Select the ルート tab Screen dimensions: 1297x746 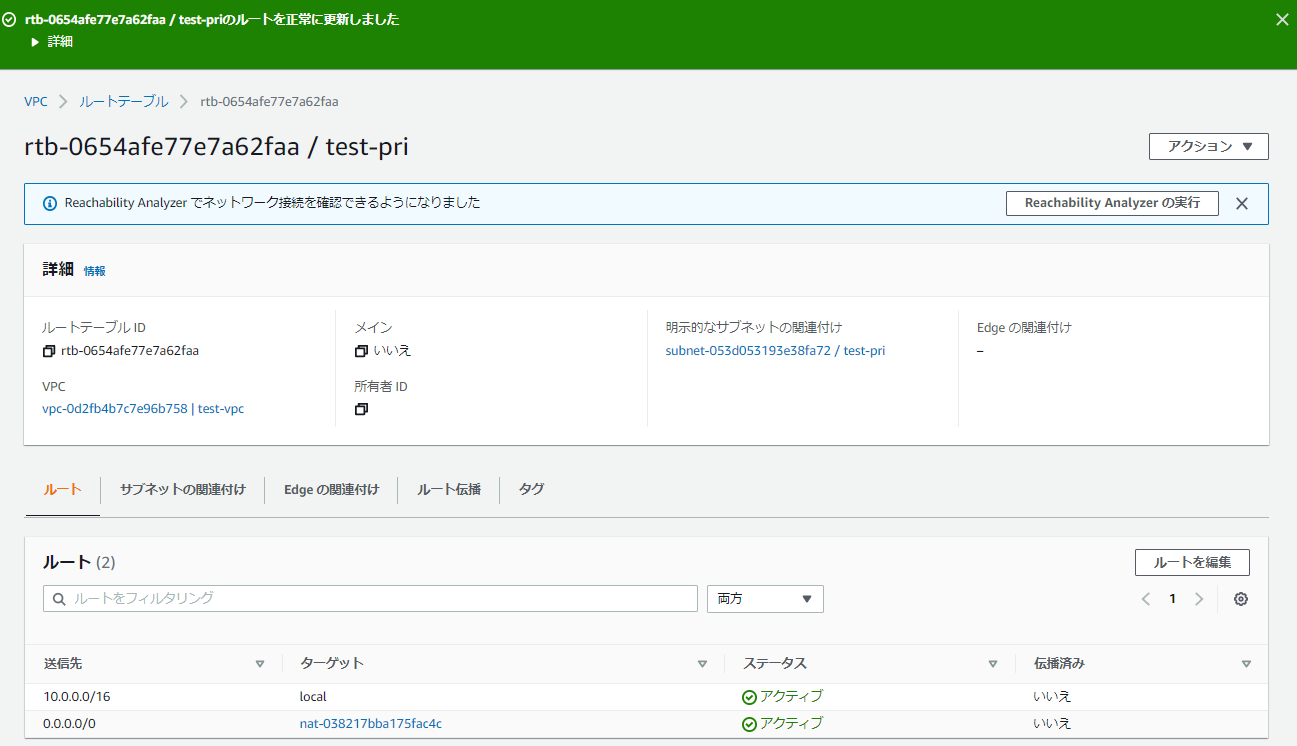[x=63, y=490]
